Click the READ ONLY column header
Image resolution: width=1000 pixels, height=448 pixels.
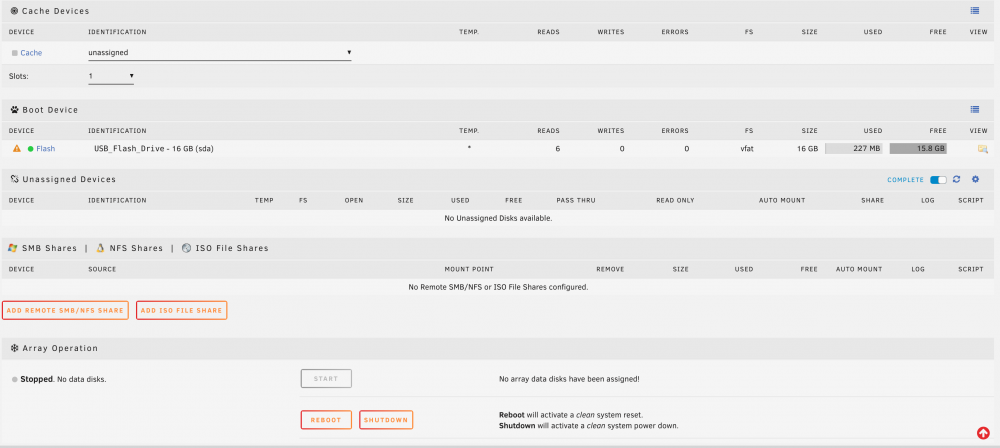tap(675, 200)
